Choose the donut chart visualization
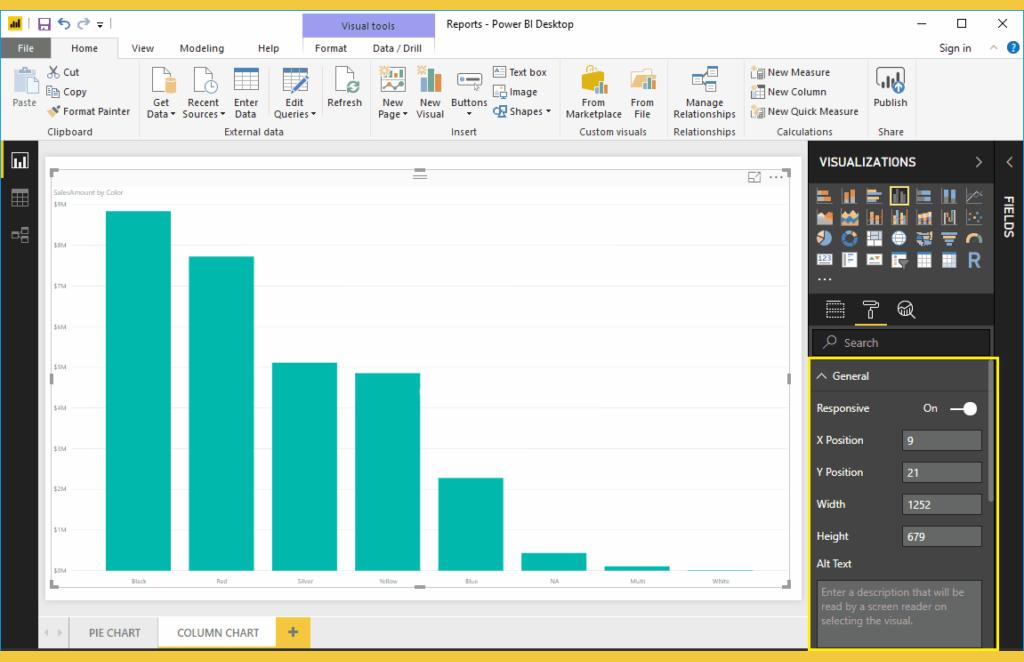The image size is (1024, 662). (x=849, y=238)
